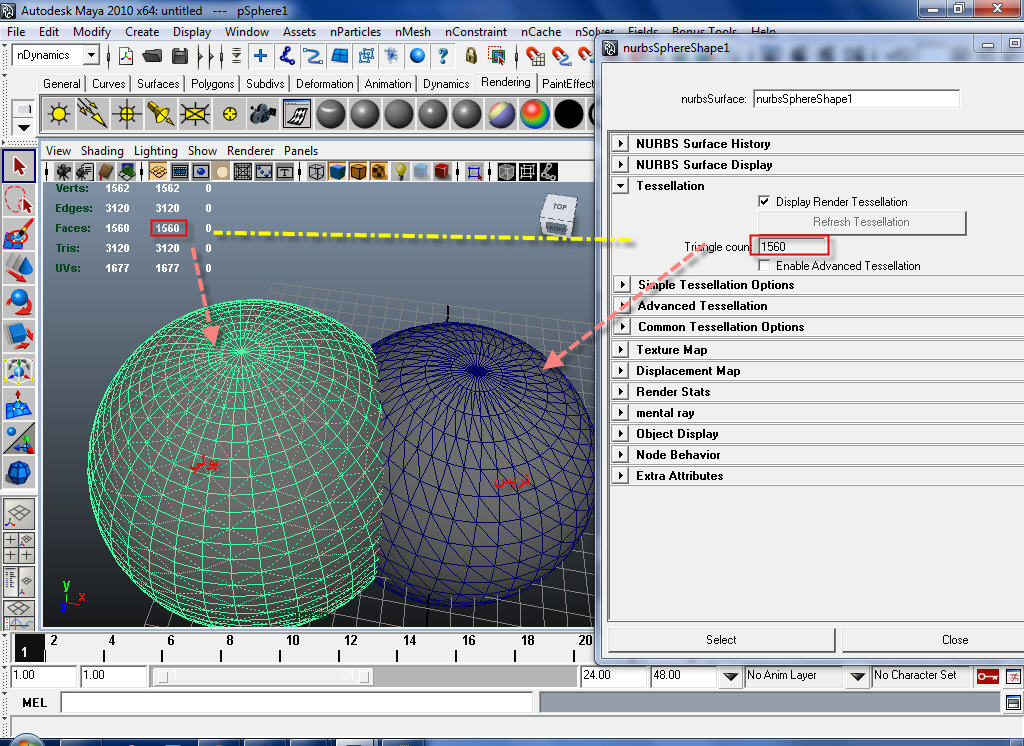Open a scene with the folder icon
The width and height of the screenshot is (1024, 746).
pyautogui.click(x=152, y=56)
